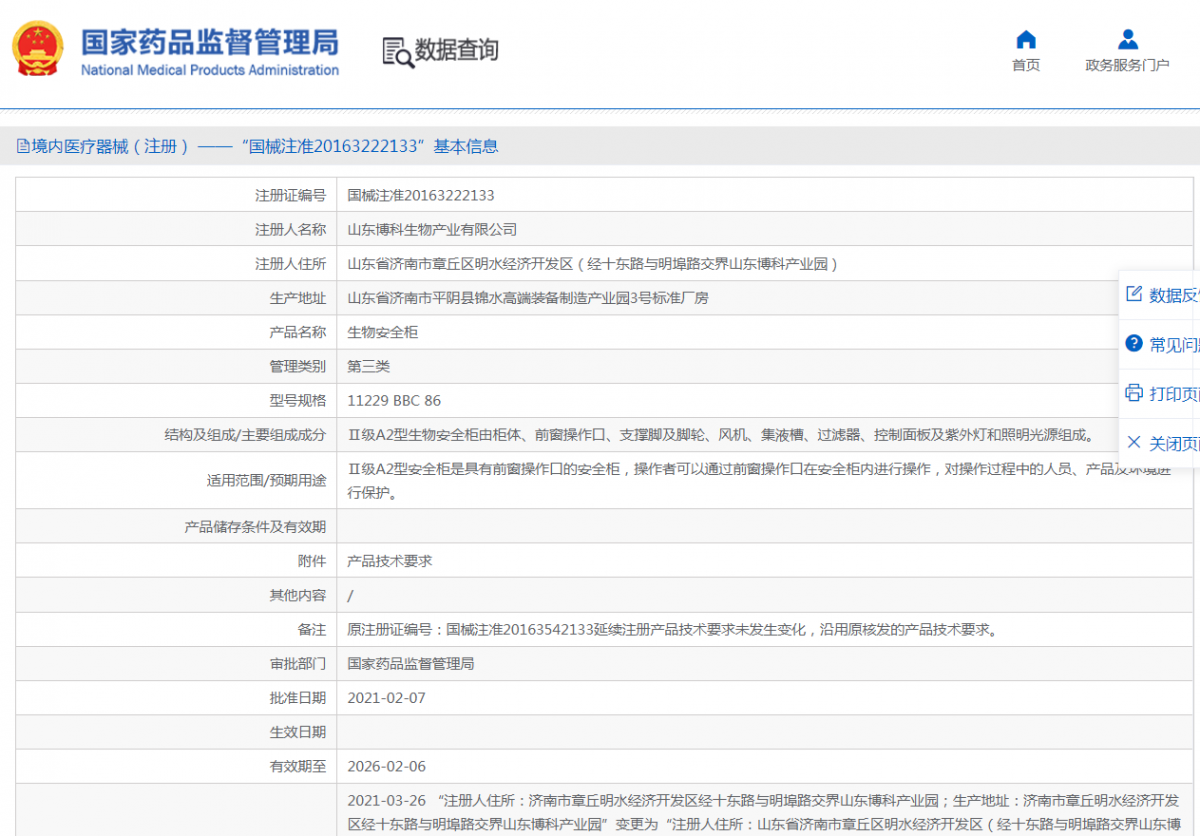Image resolution: width=1200 pixels, height=836 pixels.
Task: Click the 数据反馈 edit pencil icon
Action: pyautogui.click(x=1134, y=294)
